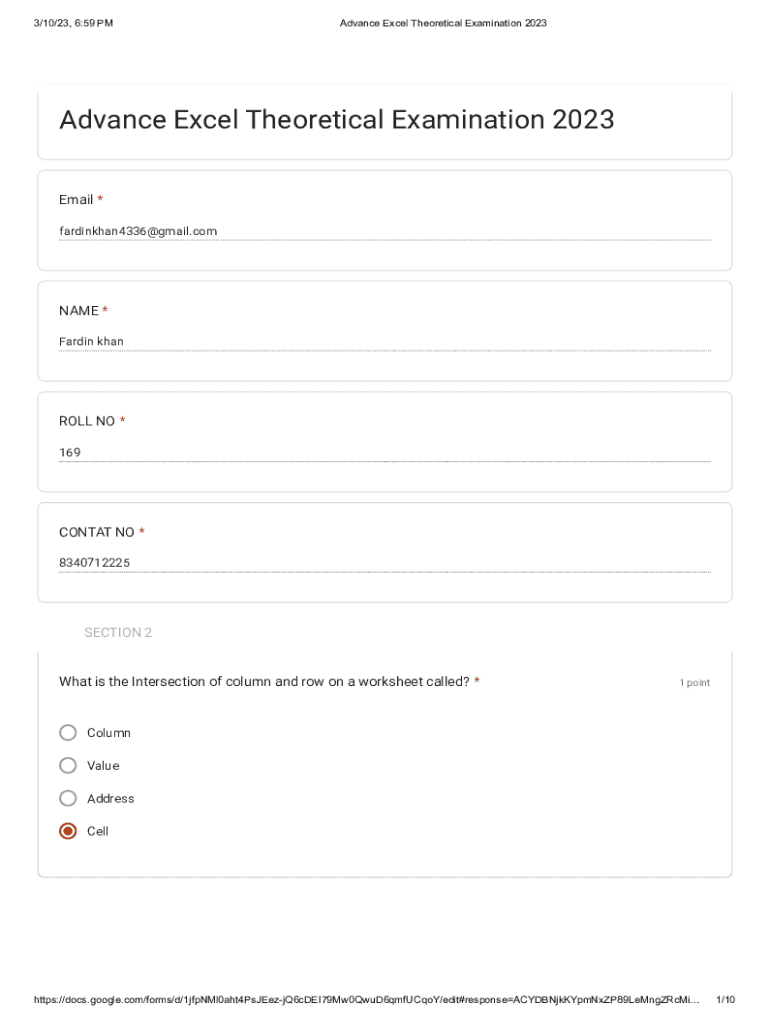
Task: Pick the "Address" radio option
Action: coord(68,799)
